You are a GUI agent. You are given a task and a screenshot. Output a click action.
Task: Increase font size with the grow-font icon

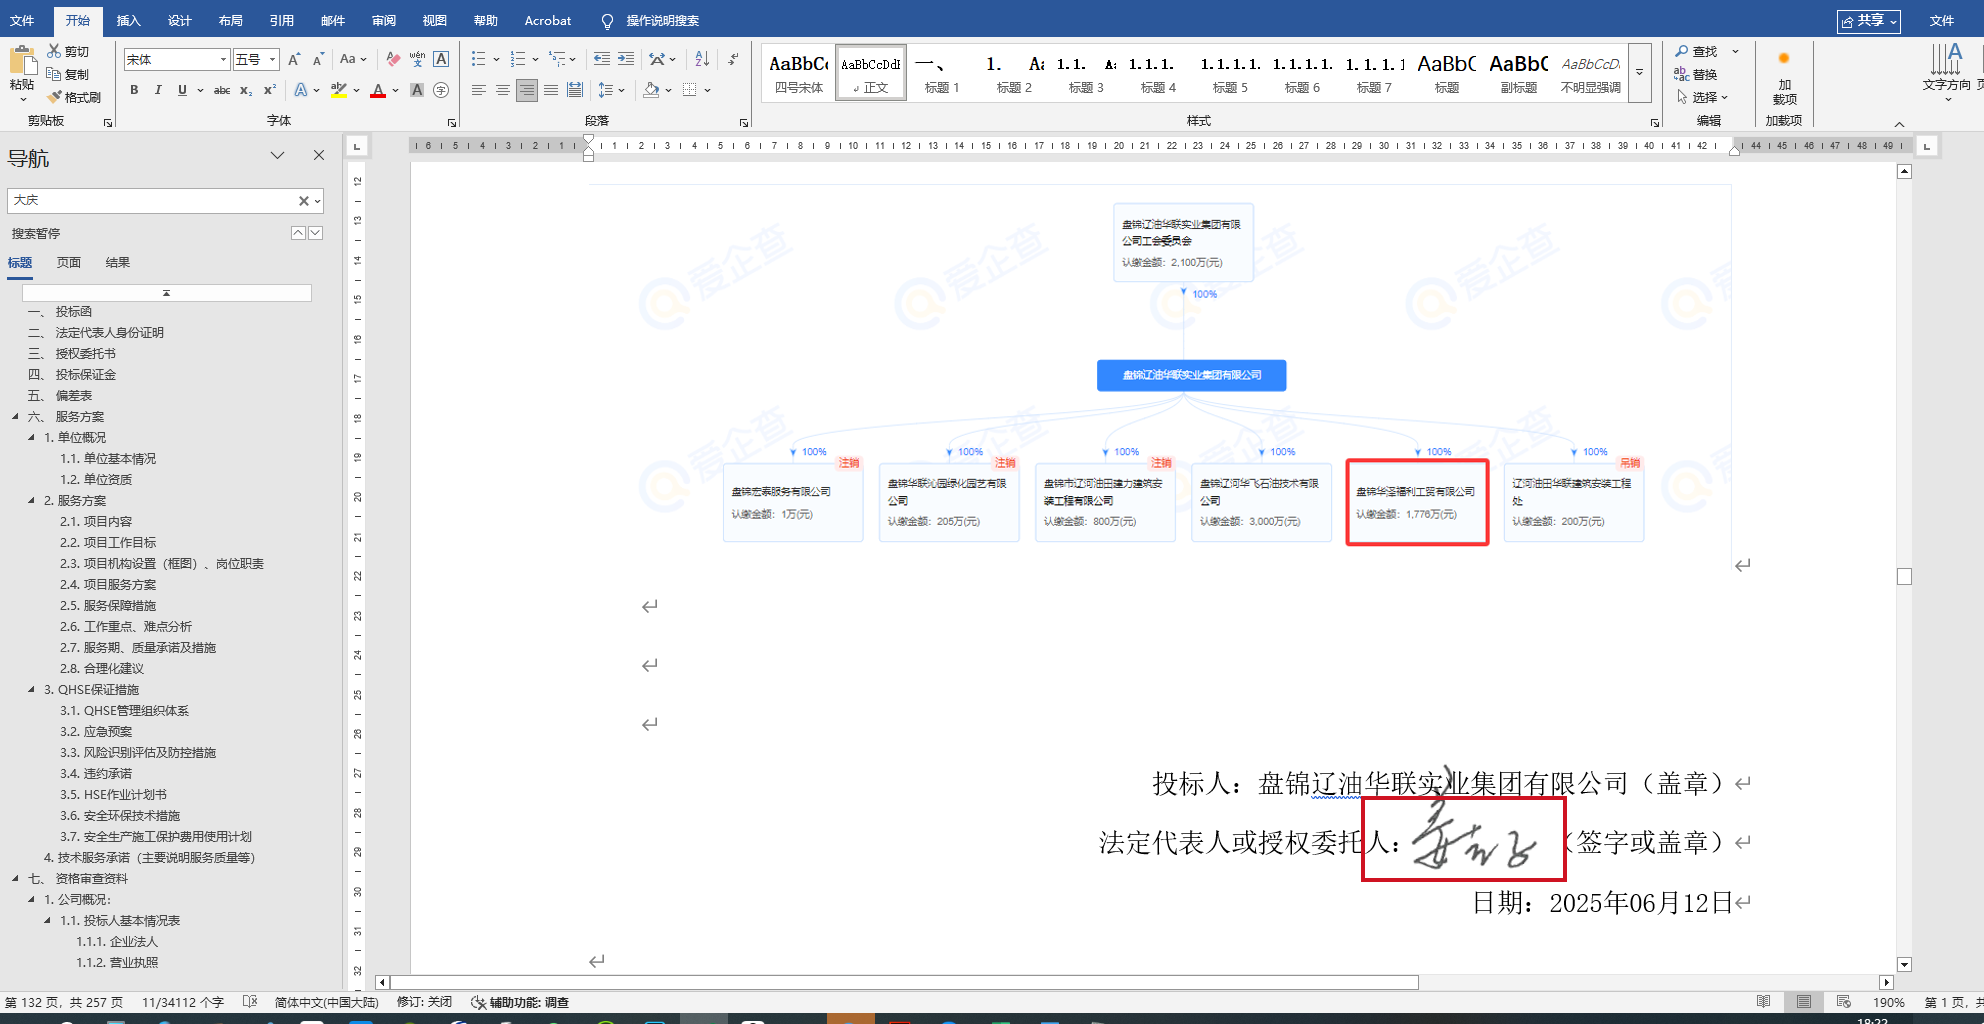pos(294,60)
